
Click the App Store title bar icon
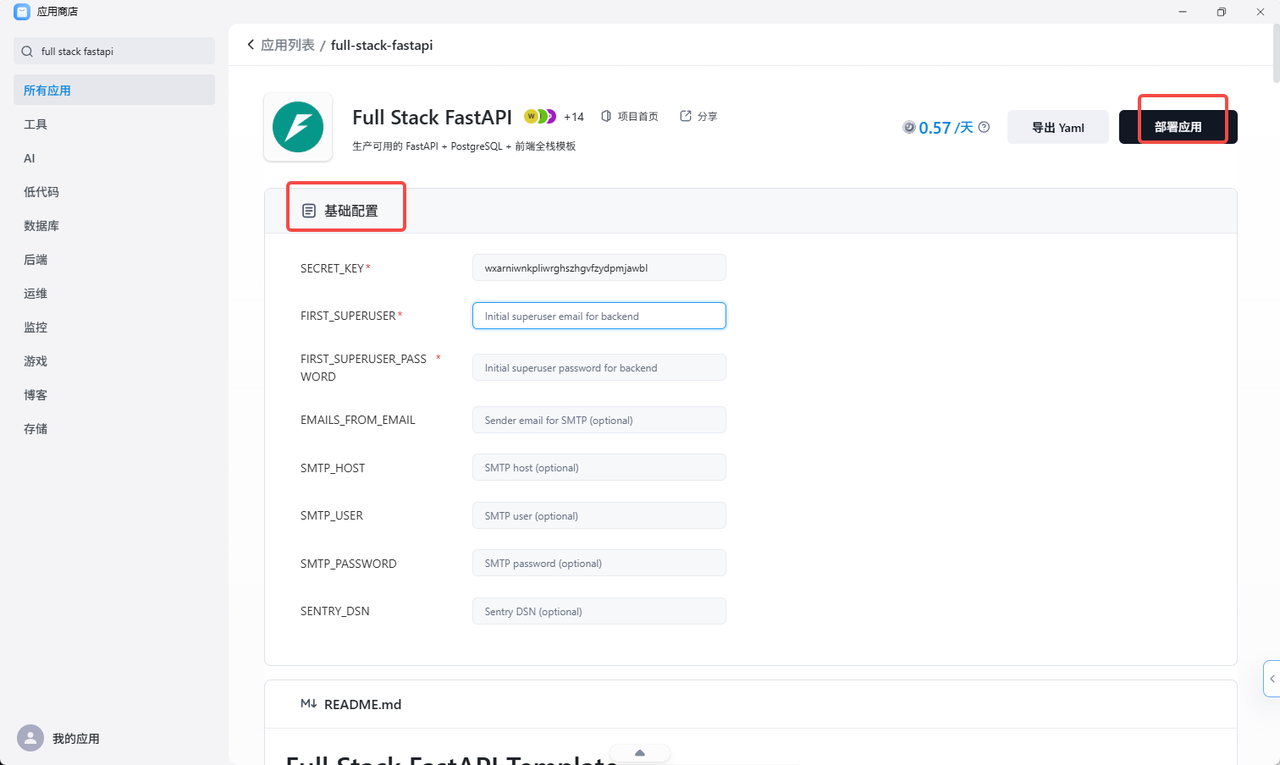pos(21,11)
